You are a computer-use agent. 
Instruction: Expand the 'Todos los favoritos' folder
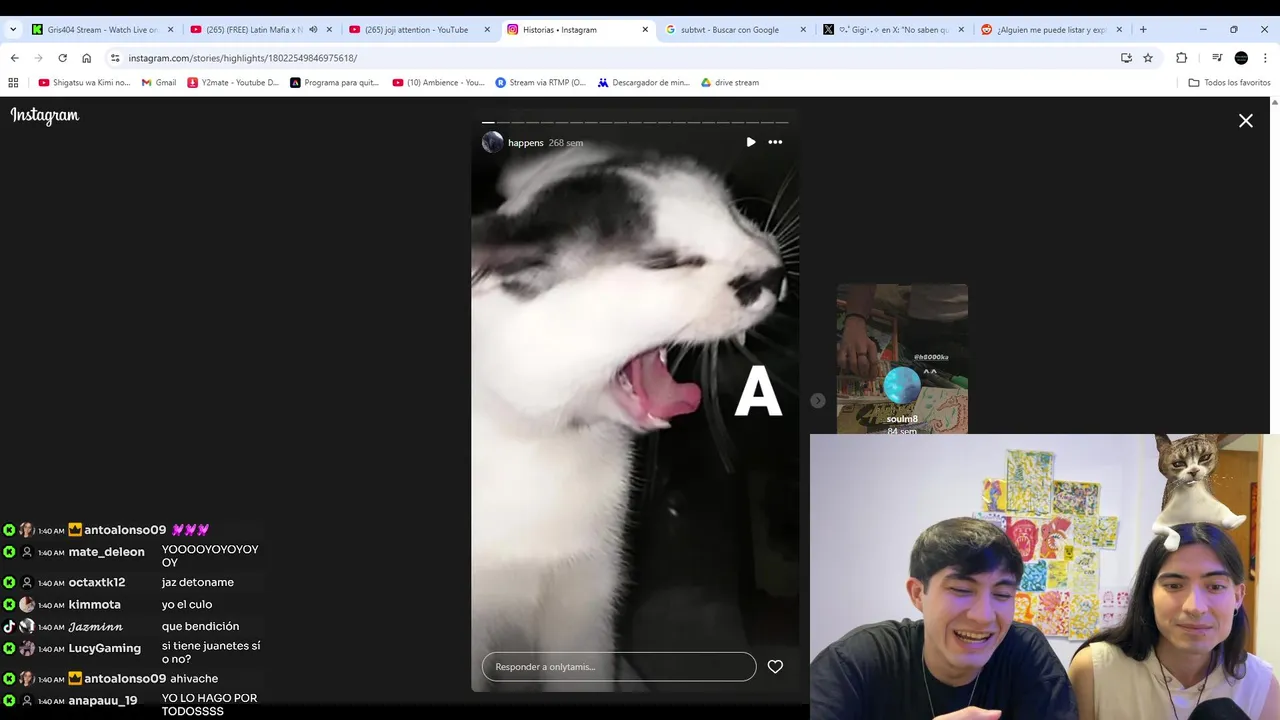[x=1229, y=83]
